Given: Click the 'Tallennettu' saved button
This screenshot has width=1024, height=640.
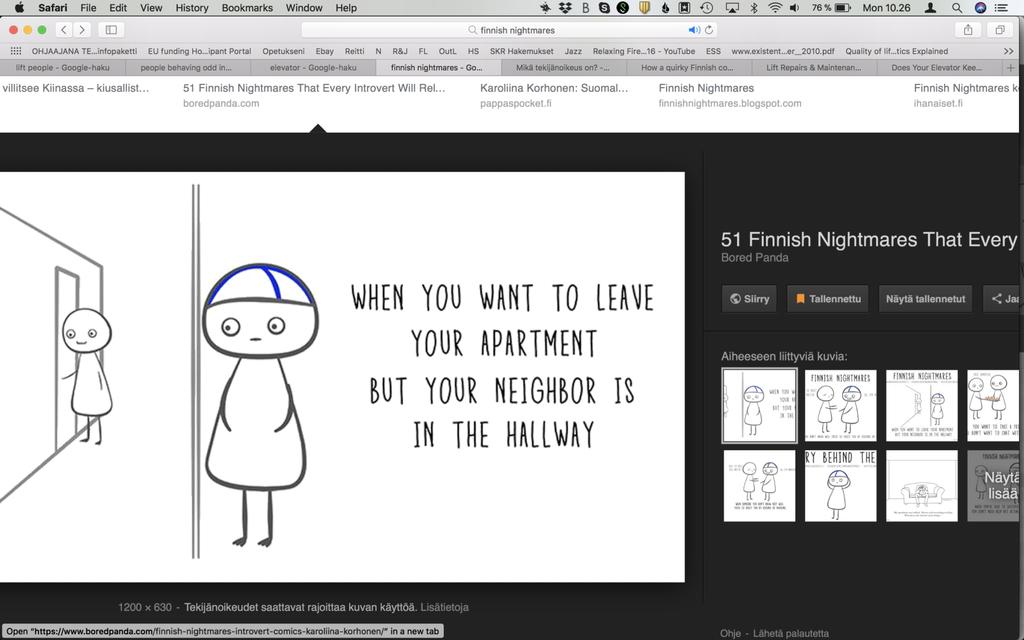Looking at the screenshot, I should click(827, 298).
